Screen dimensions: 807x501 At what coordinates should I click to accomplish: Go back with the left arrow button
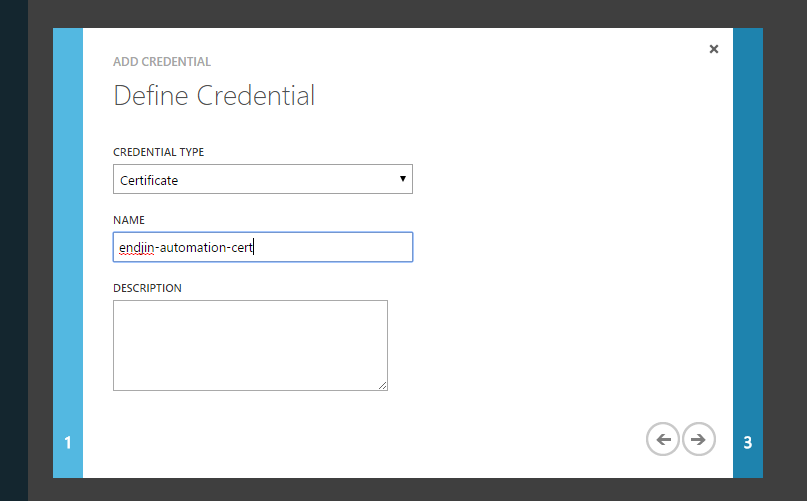coord(663,439)
